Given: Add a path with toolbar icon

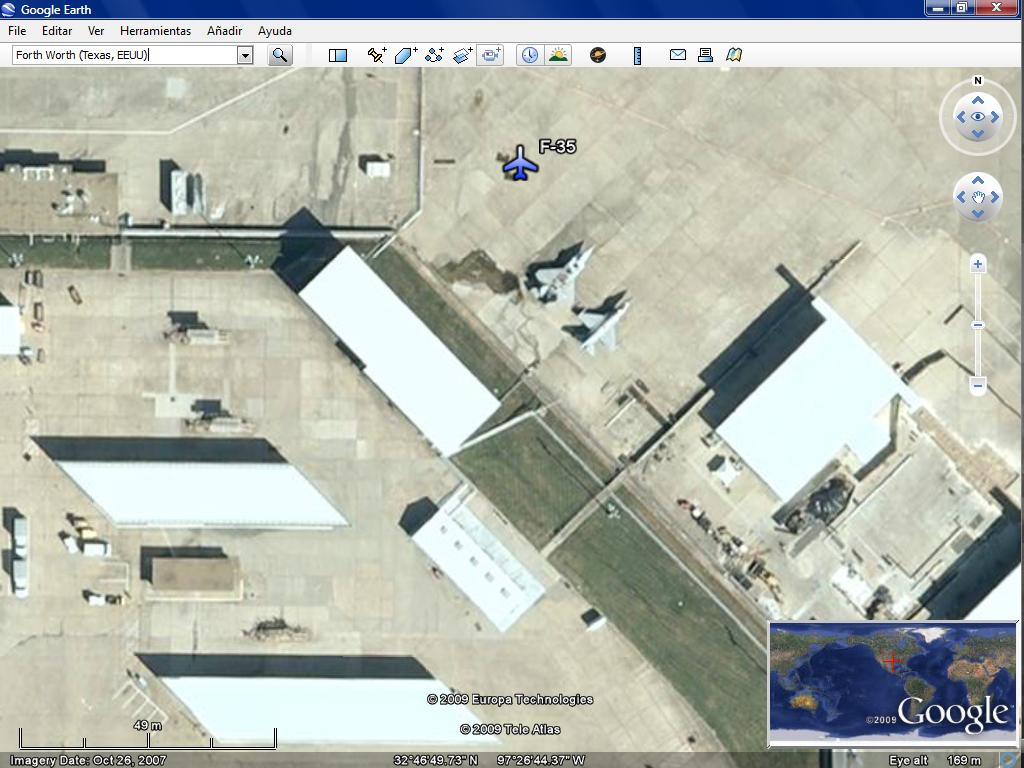Looking at the screenshot, I should click(x=434, y=55).
